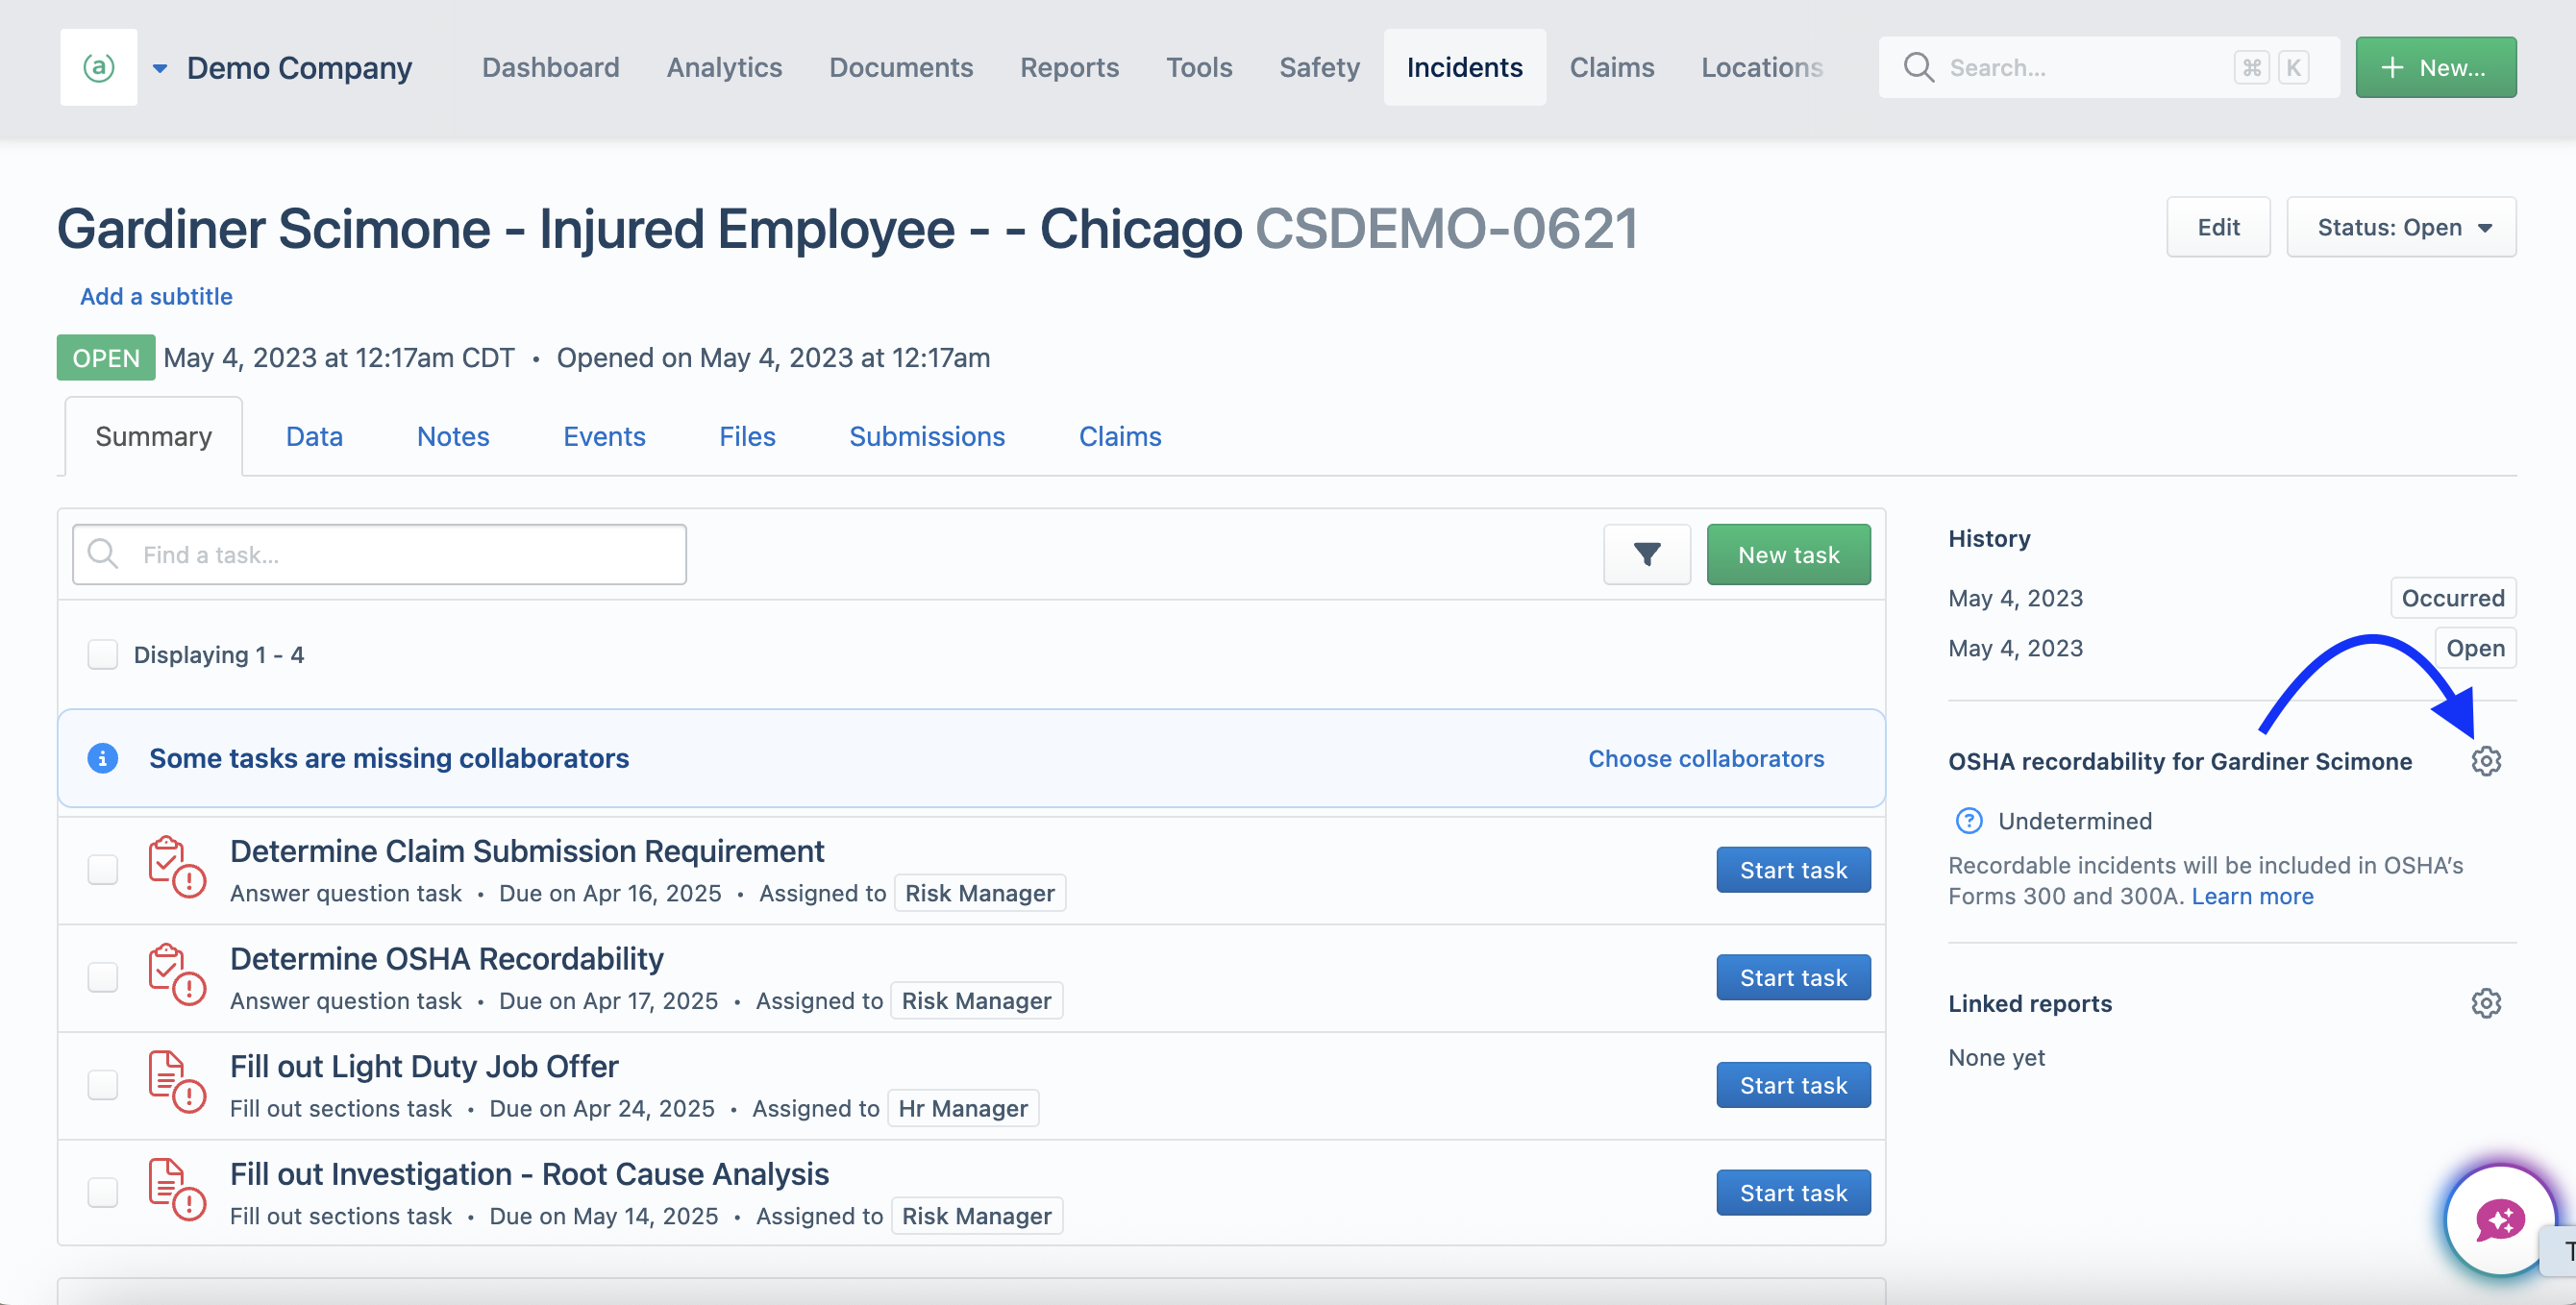Click Determine Claim Submission Requirement task icon
This screenshot has height=1305, width=2576.
point(176,868)
